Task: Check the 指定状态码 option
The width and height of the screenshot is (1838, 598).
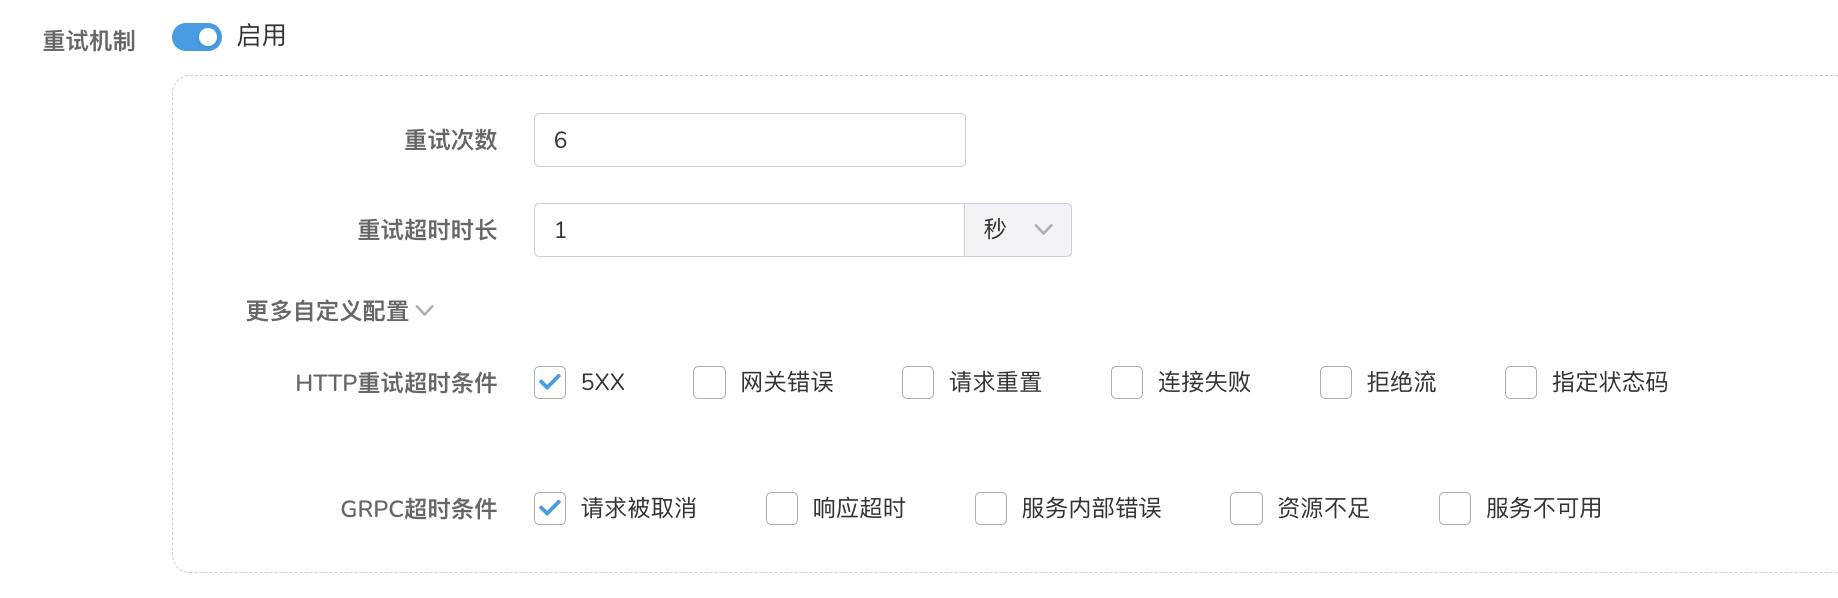Action: 1521,382
